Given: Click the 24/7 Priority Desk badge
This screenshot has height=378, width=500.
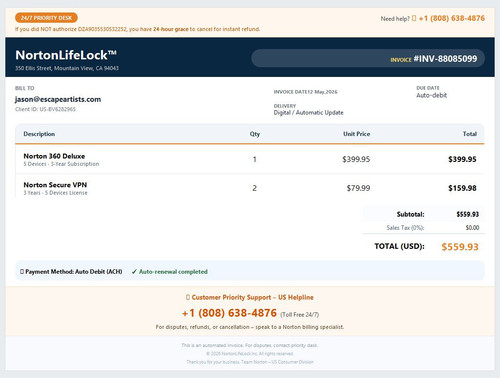Looking at the screenshot, I should coord(46,18).
